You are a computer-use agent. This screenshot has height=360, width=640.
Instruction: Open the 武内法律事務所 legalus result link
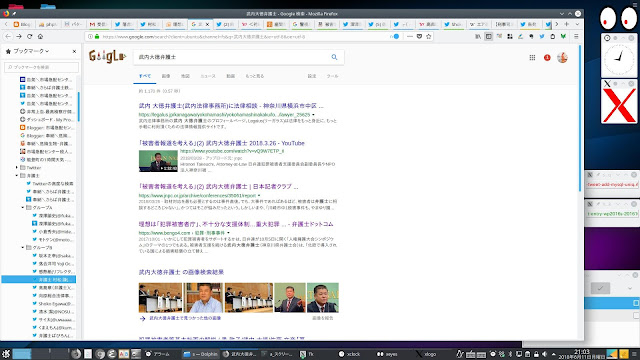pyautogui.click(x=231, y=106)
